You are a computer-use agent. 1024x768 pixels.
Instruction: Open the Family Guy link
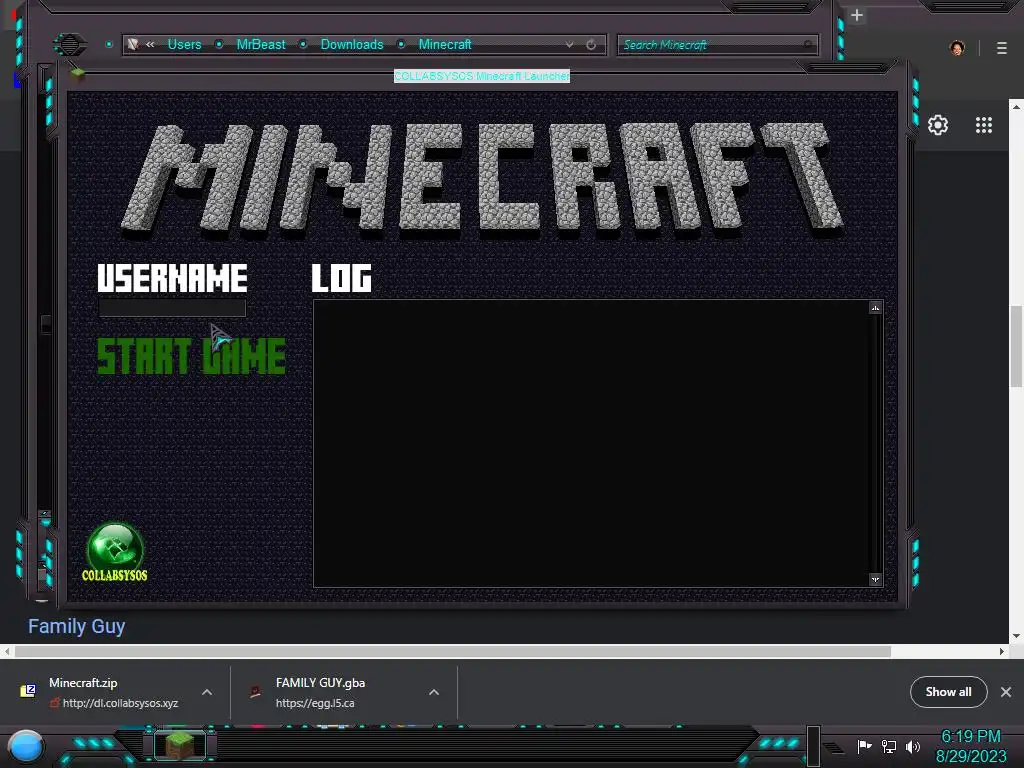[76, 626]
